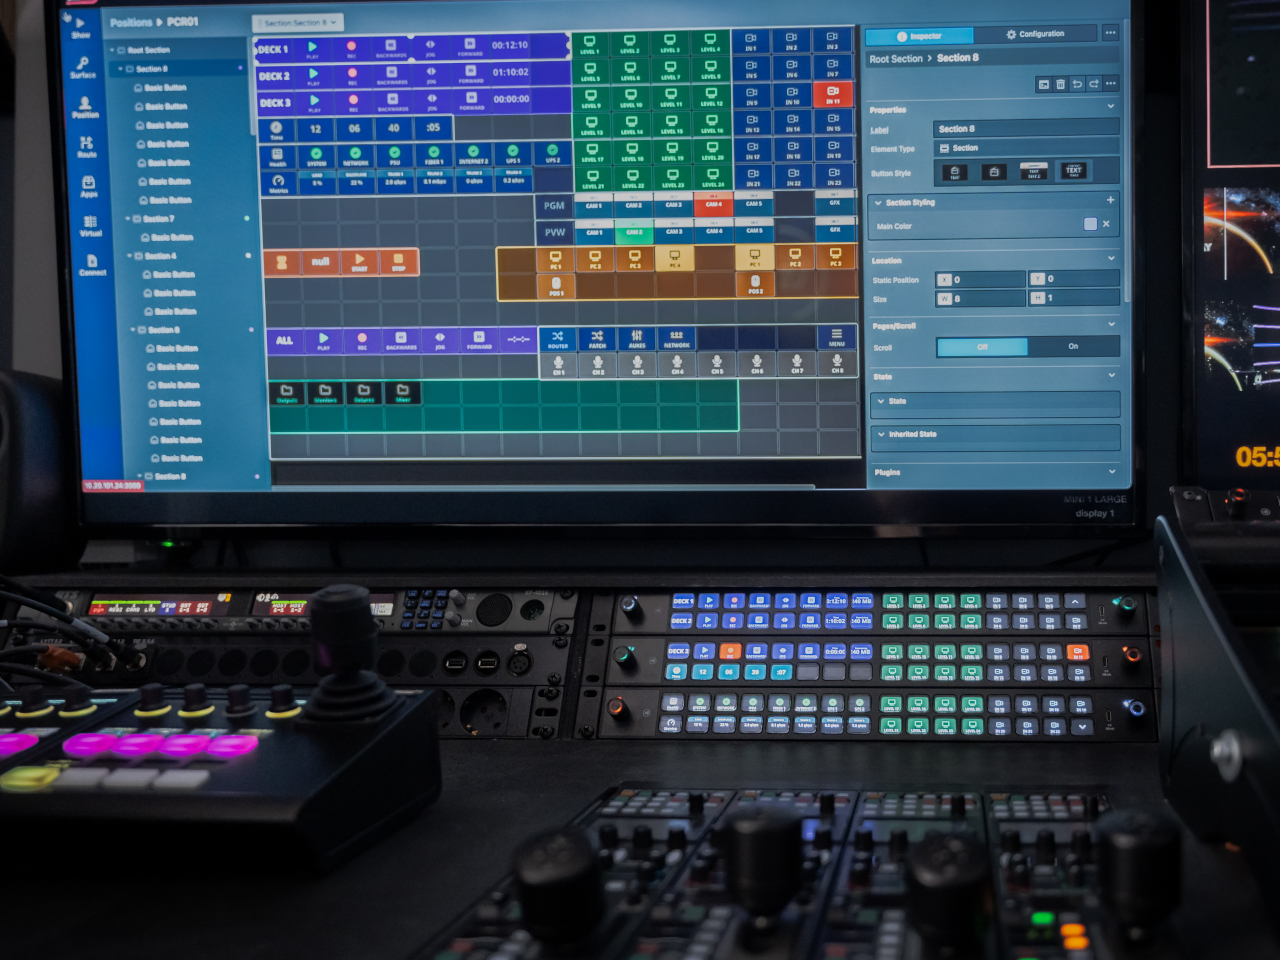Open the Section 8 dropdown above grid
This screenshot has height=960, width=1280.
pyautogui.click(x=298, y=22)
